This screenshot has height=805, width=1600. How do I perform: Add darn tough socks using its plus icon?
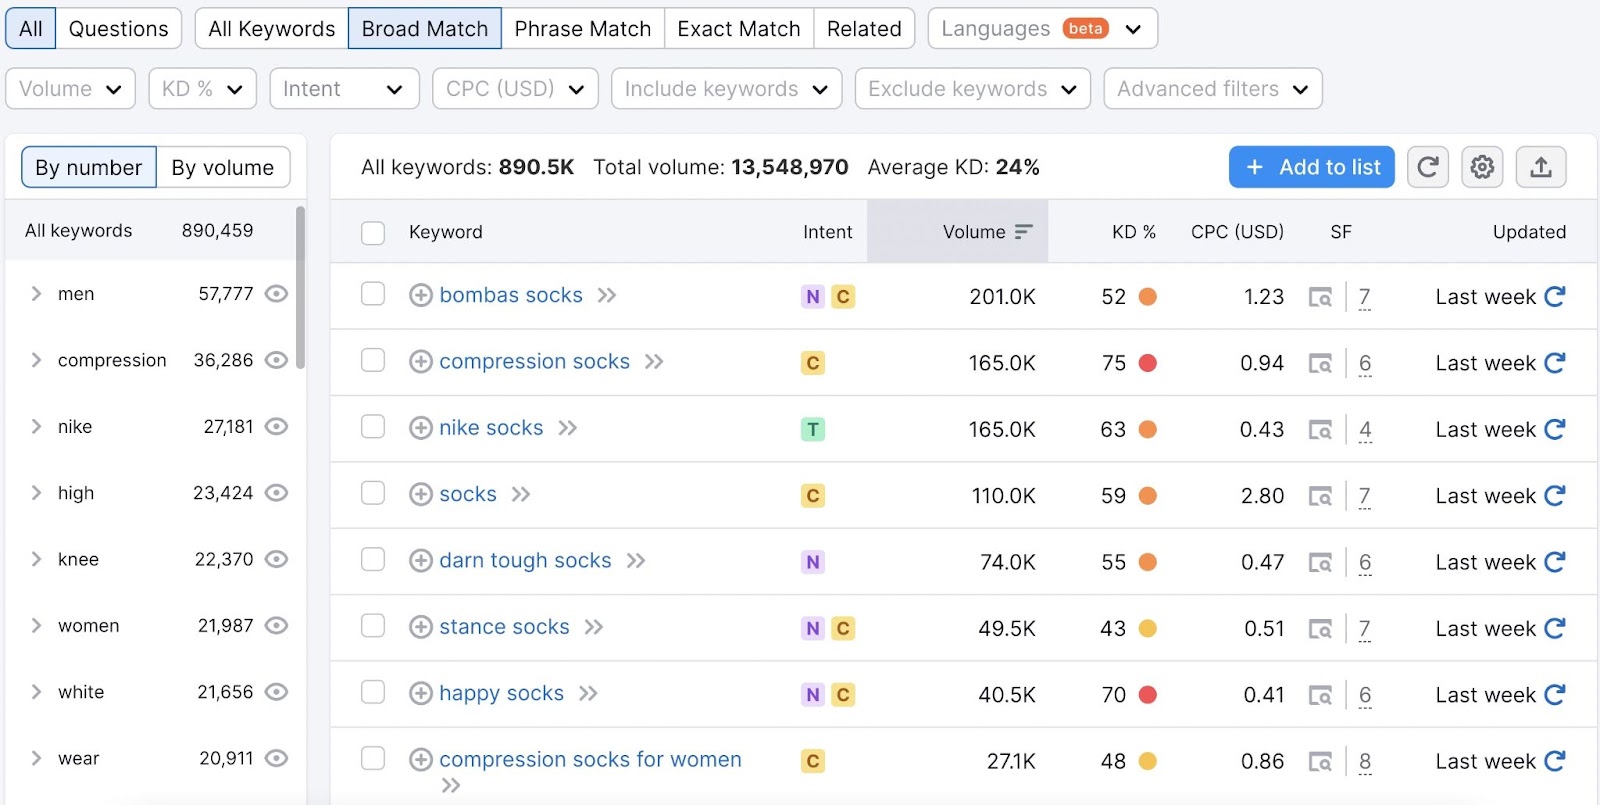pyautogui.click(x=421, y=560)
